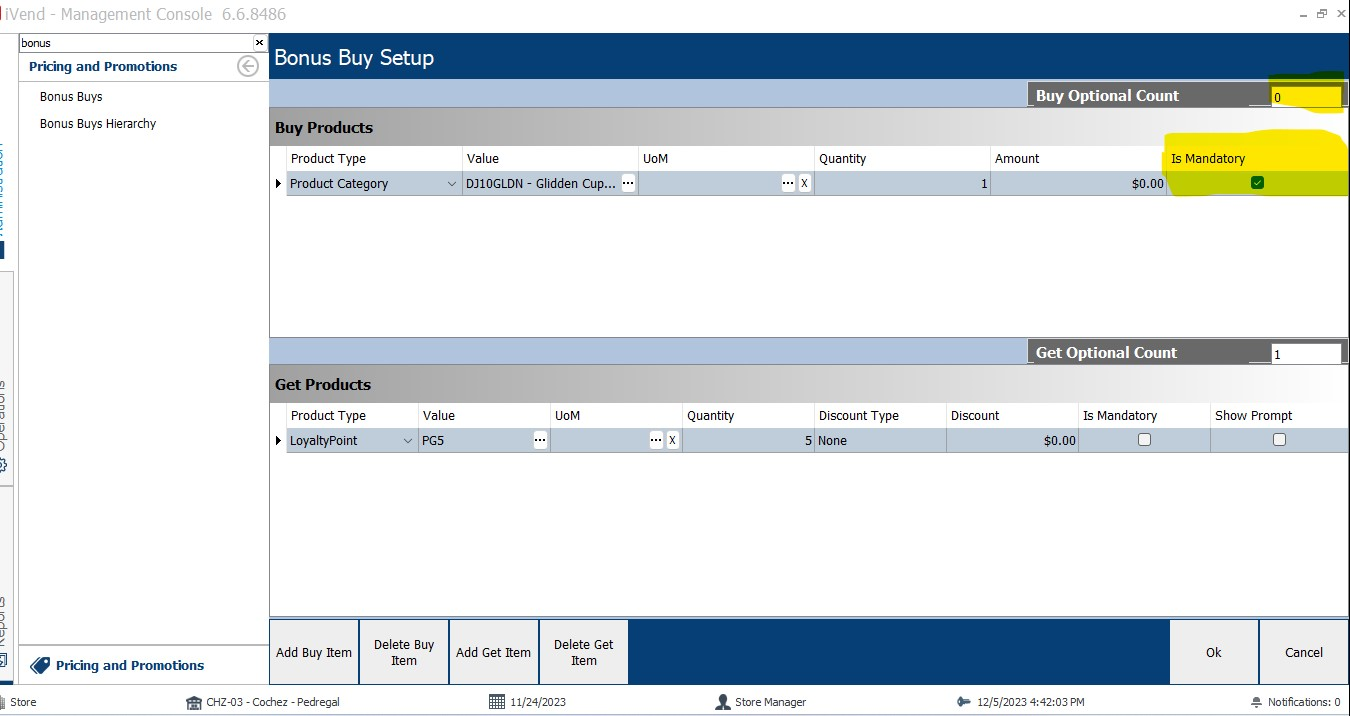This screenshot has height=716, width=1350.
Task: Open Notifications bell in status bar
Action: [x=1257, y=703]
